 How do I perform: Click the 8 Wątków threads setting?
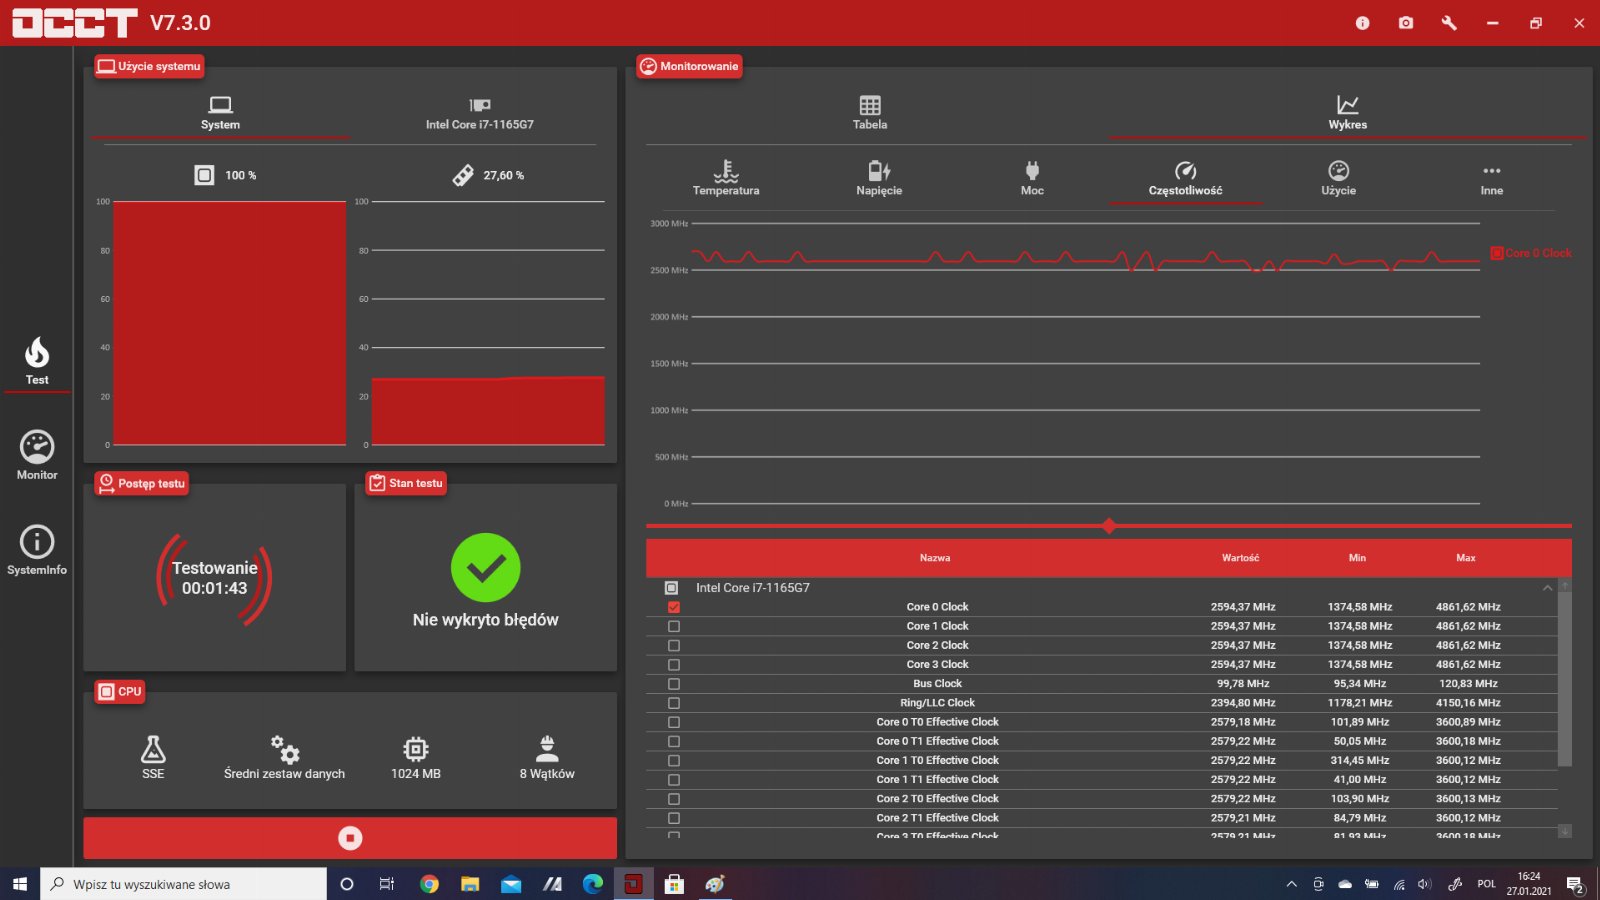[547, 756]
